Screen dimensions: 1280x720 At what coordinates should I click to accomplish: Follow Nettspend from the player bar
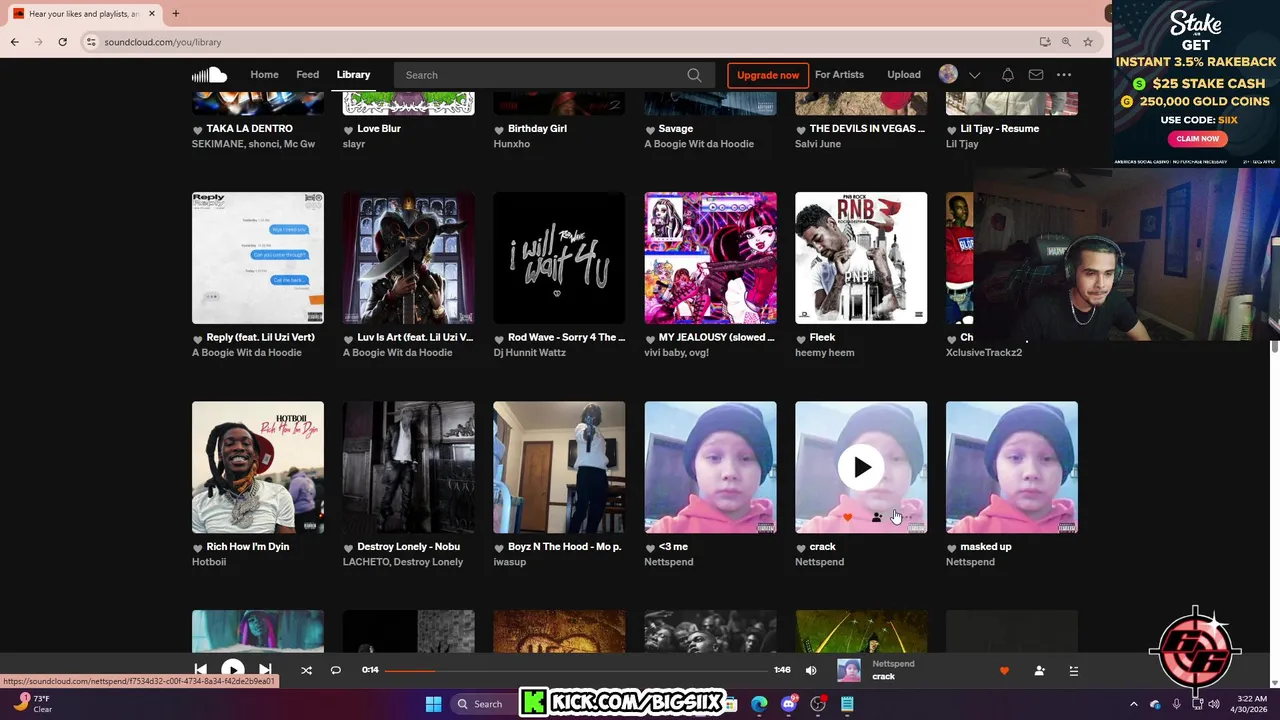(1039, 671)
